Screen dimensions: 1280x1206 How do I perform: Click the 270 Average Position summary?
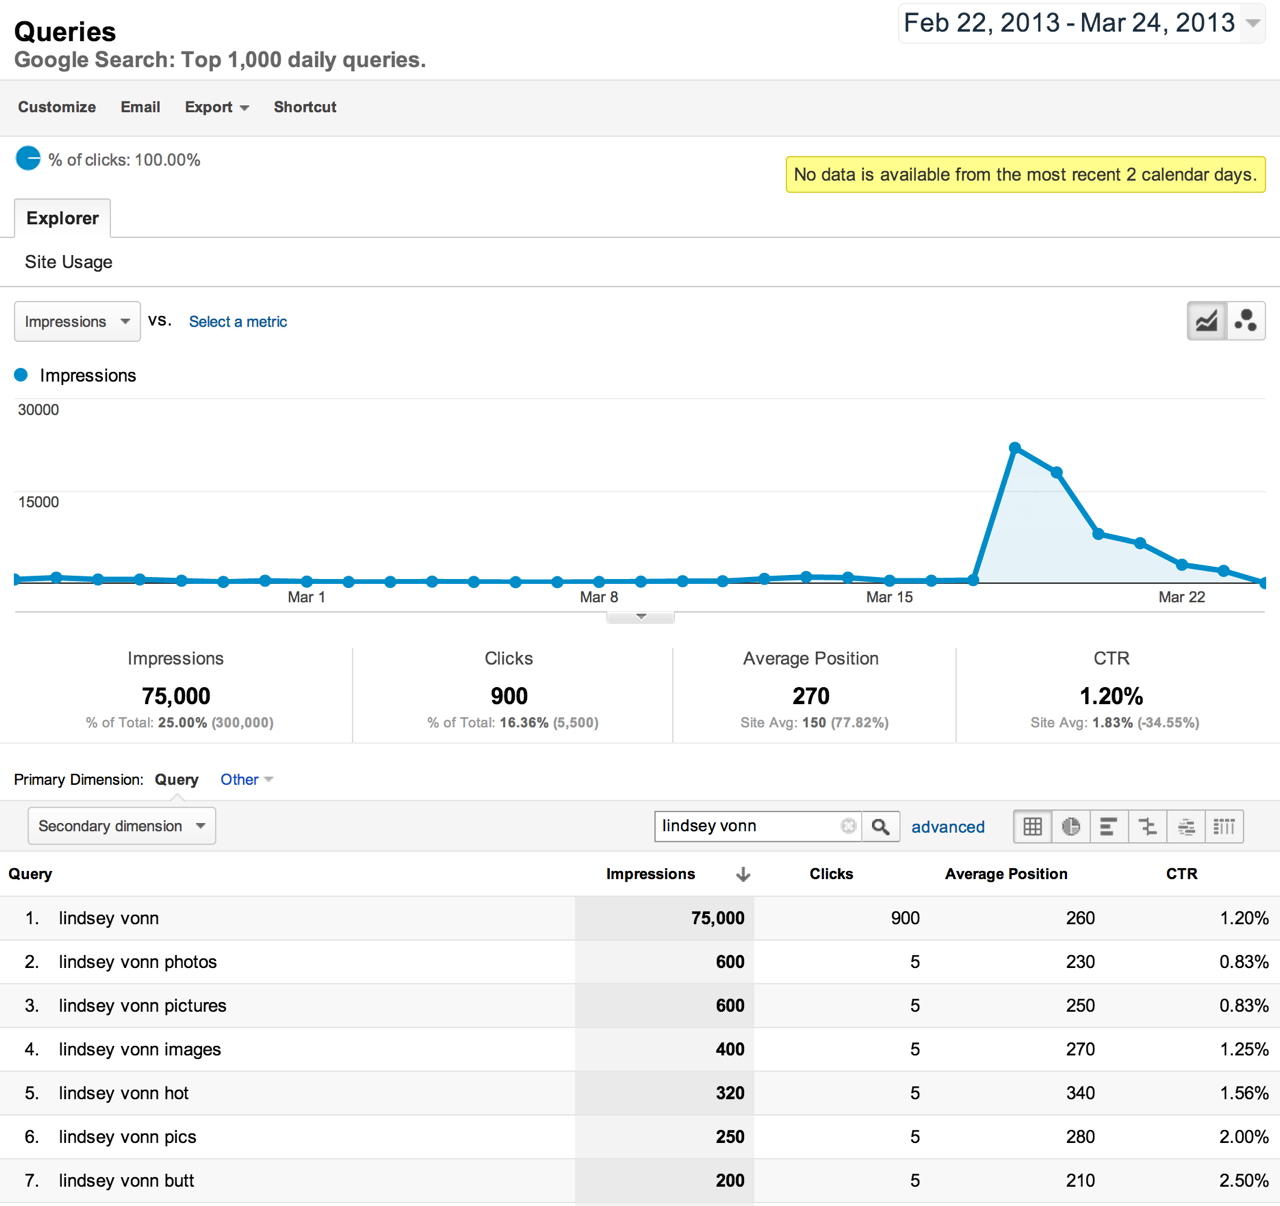(x=811, y=696)
